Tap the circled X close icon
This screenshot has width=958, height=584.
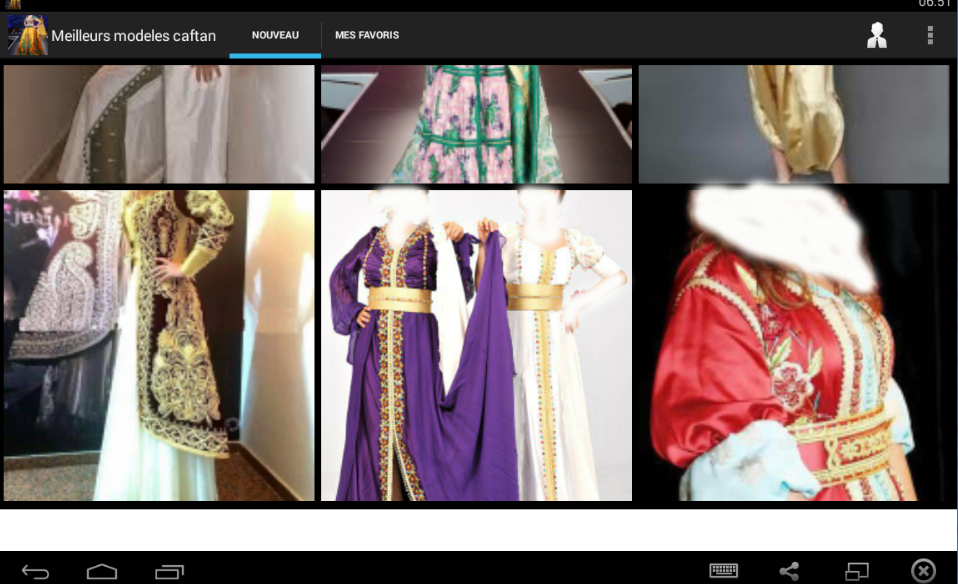(x=923, y=571)
